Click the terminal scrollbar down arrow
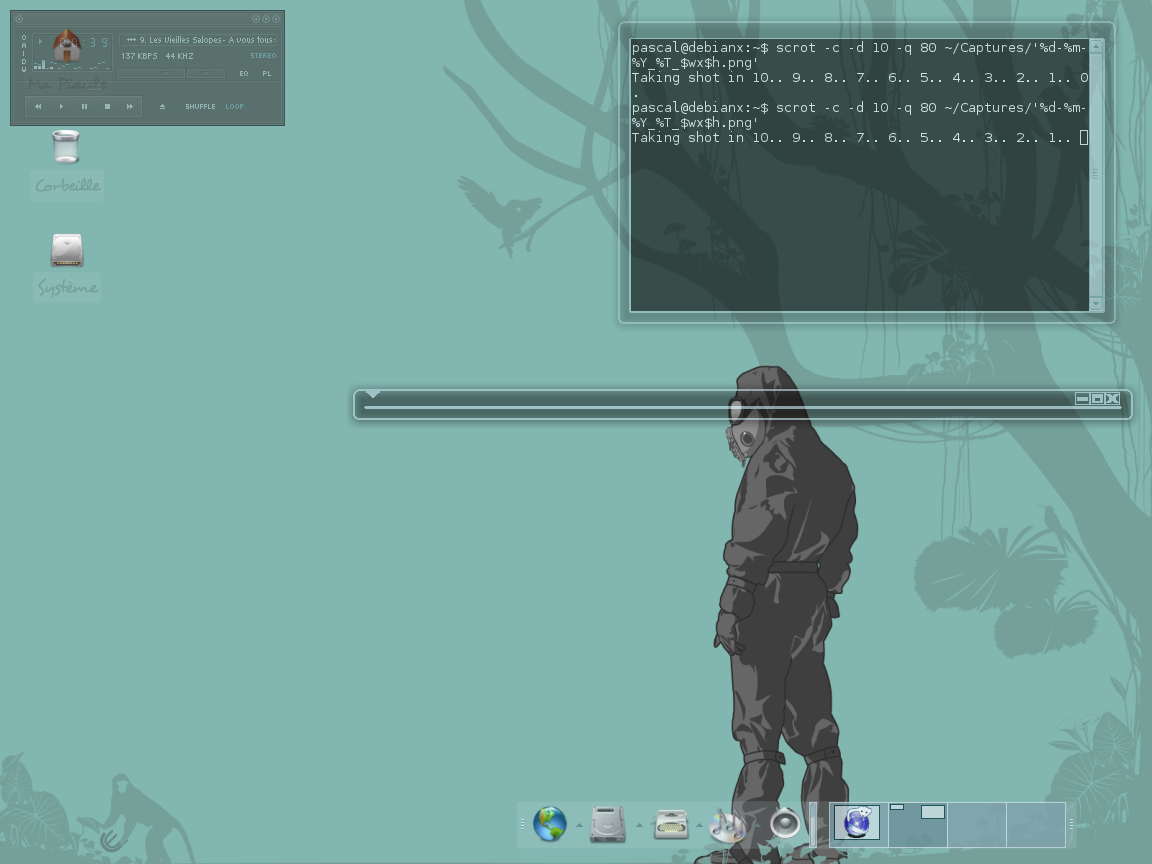This screenshot has width=1152, height=864. (1096, 303)
